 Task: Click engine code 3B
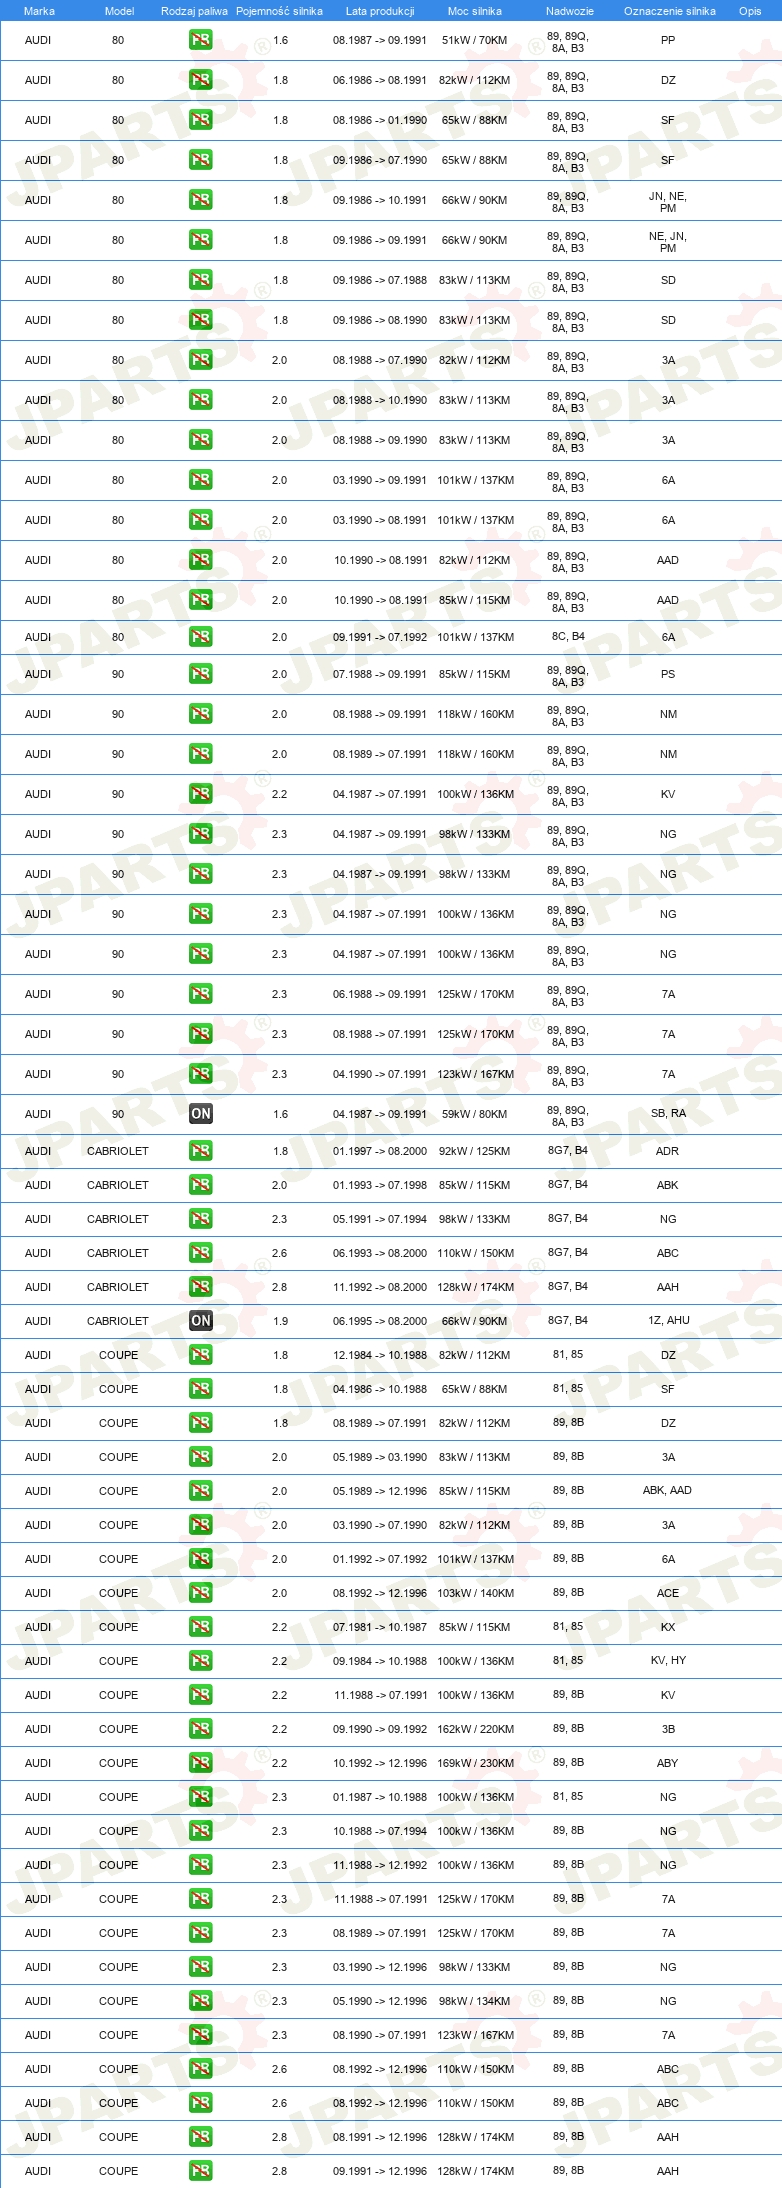point(668,1729)
